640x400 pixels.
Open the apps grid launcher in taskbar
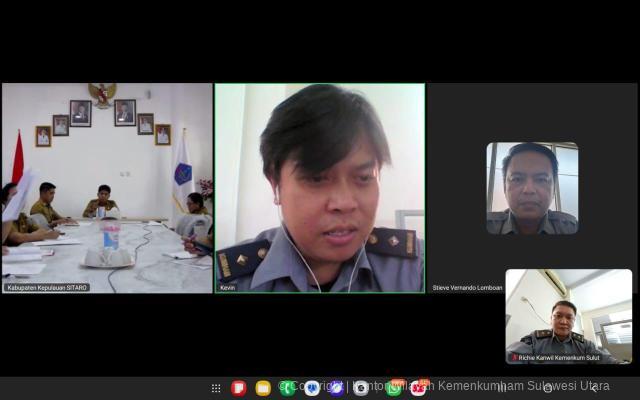click(216, 388)
